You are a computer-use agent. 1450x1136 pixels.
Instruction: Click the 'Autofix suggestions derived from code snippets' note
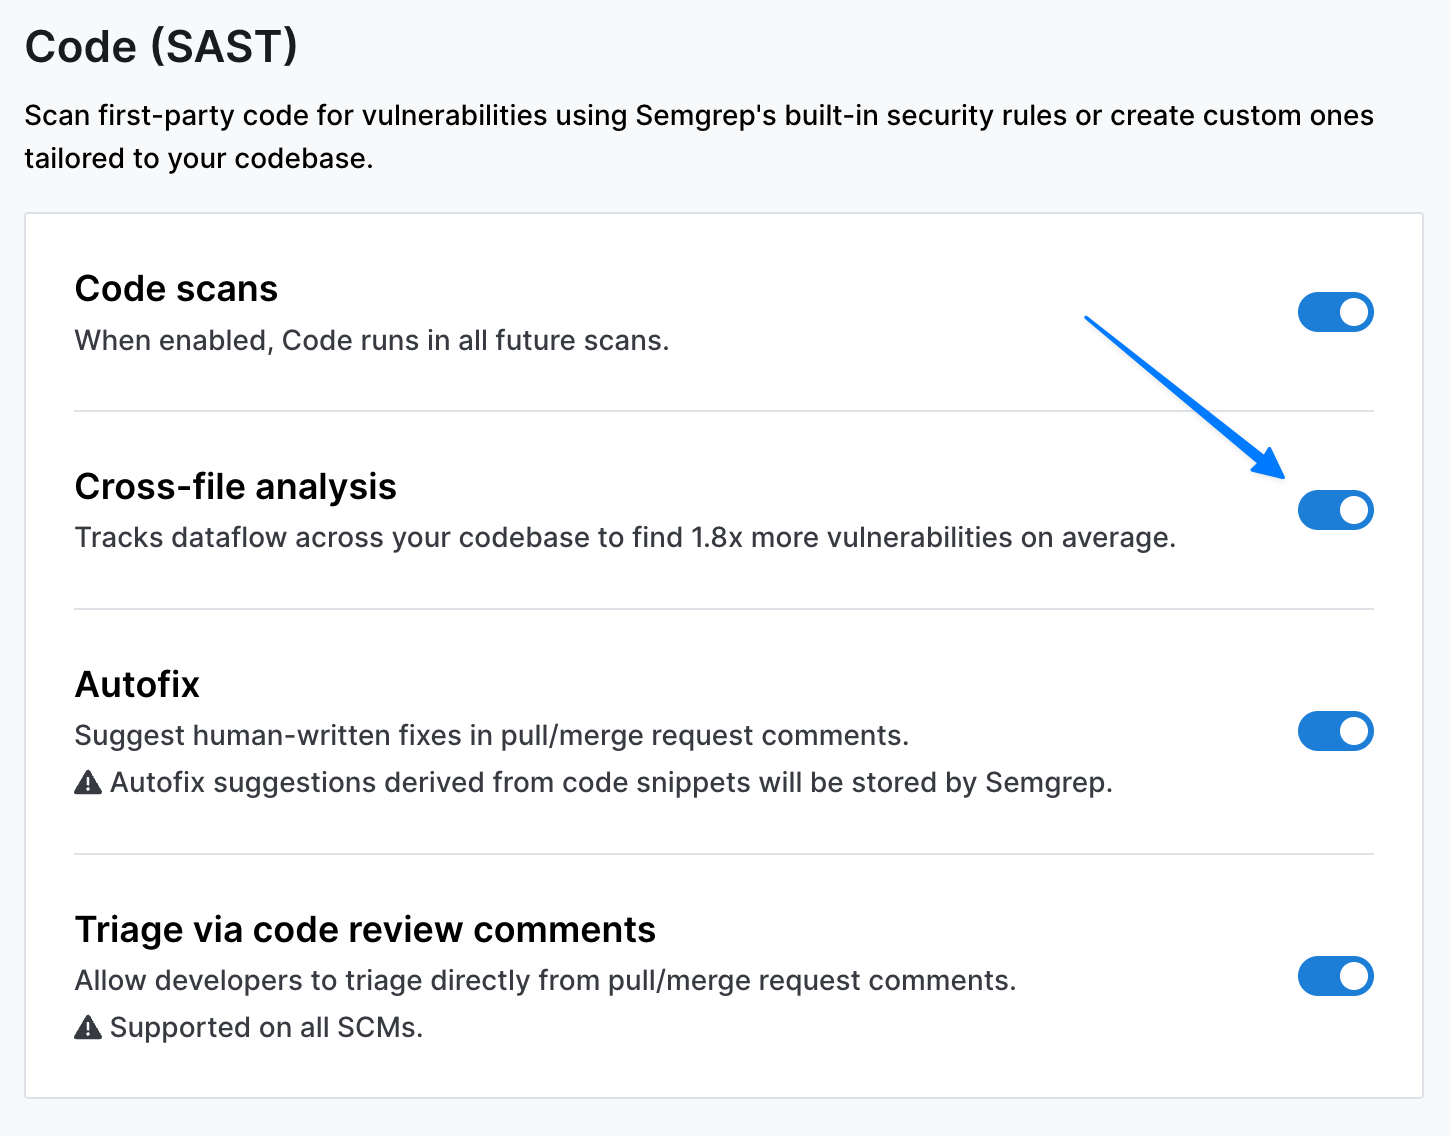click(611, 783)
